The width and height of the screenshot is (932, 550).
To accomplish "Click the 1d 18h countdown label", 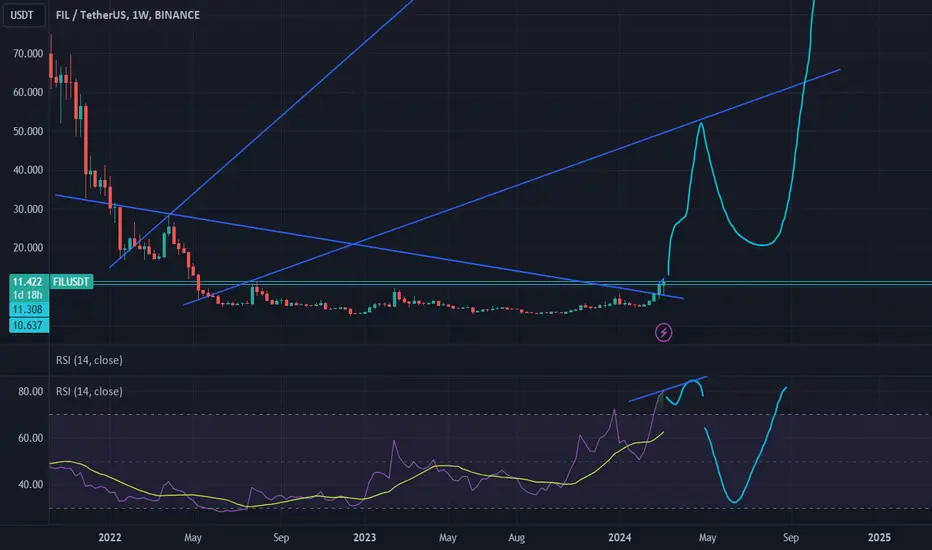I will coord(28,295).
